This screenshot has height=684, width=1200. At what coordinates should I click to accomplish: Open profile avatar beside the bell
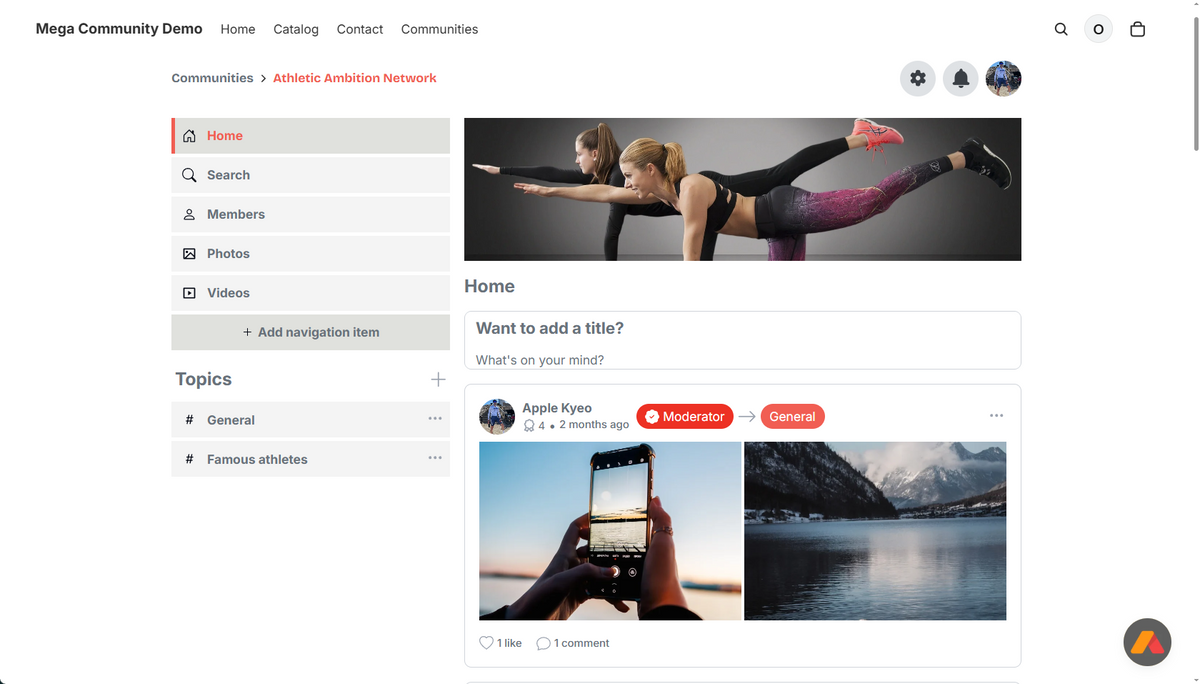point(1003,78)
